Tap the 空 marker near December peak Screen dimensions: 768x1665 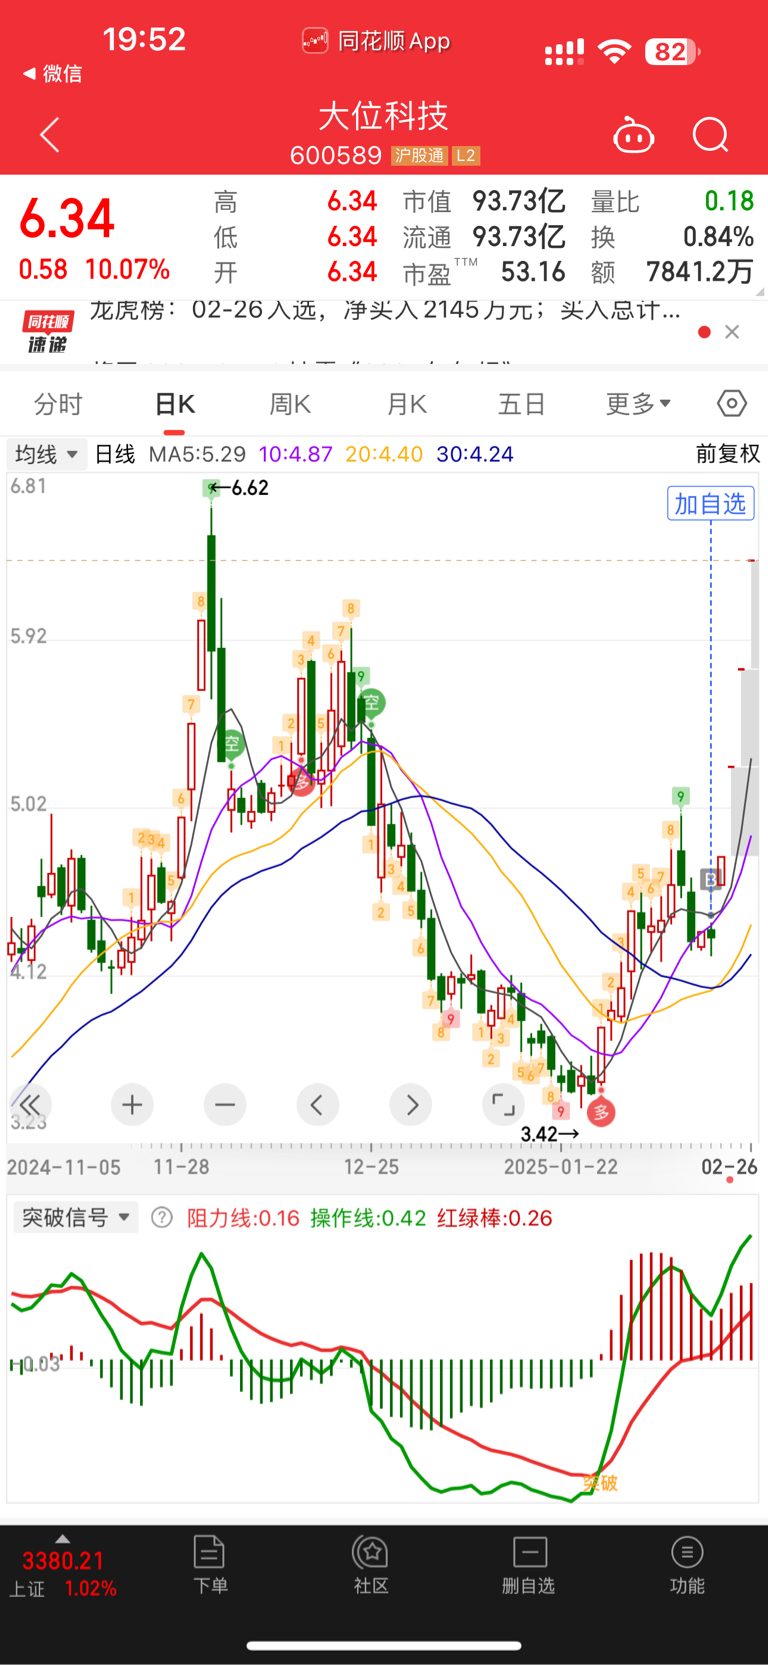[x=371, y=702]
